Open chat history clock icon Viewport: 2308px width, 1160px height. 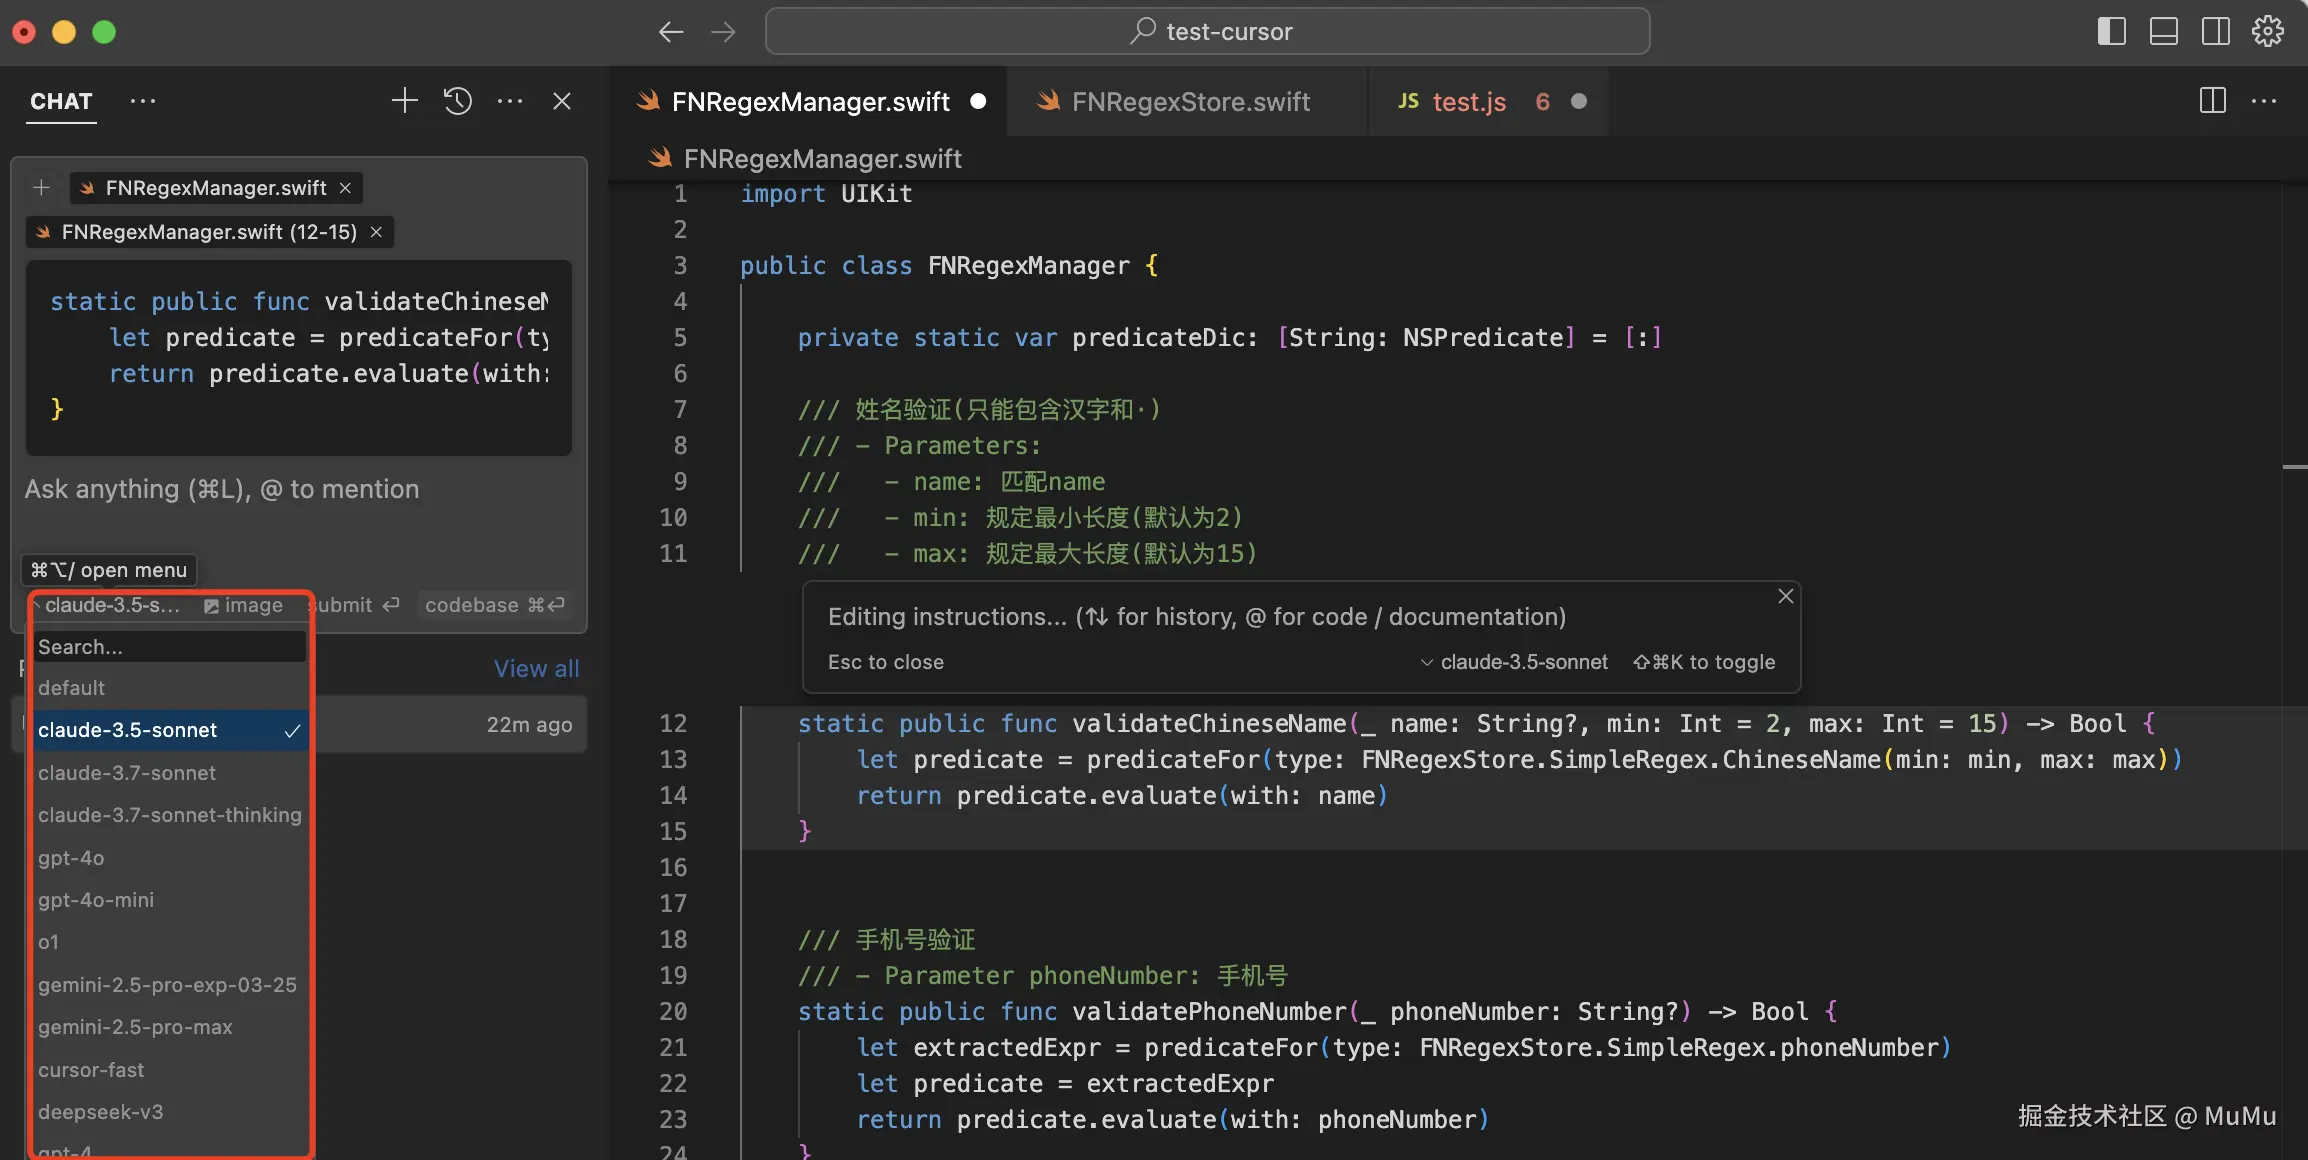point(458,101)
